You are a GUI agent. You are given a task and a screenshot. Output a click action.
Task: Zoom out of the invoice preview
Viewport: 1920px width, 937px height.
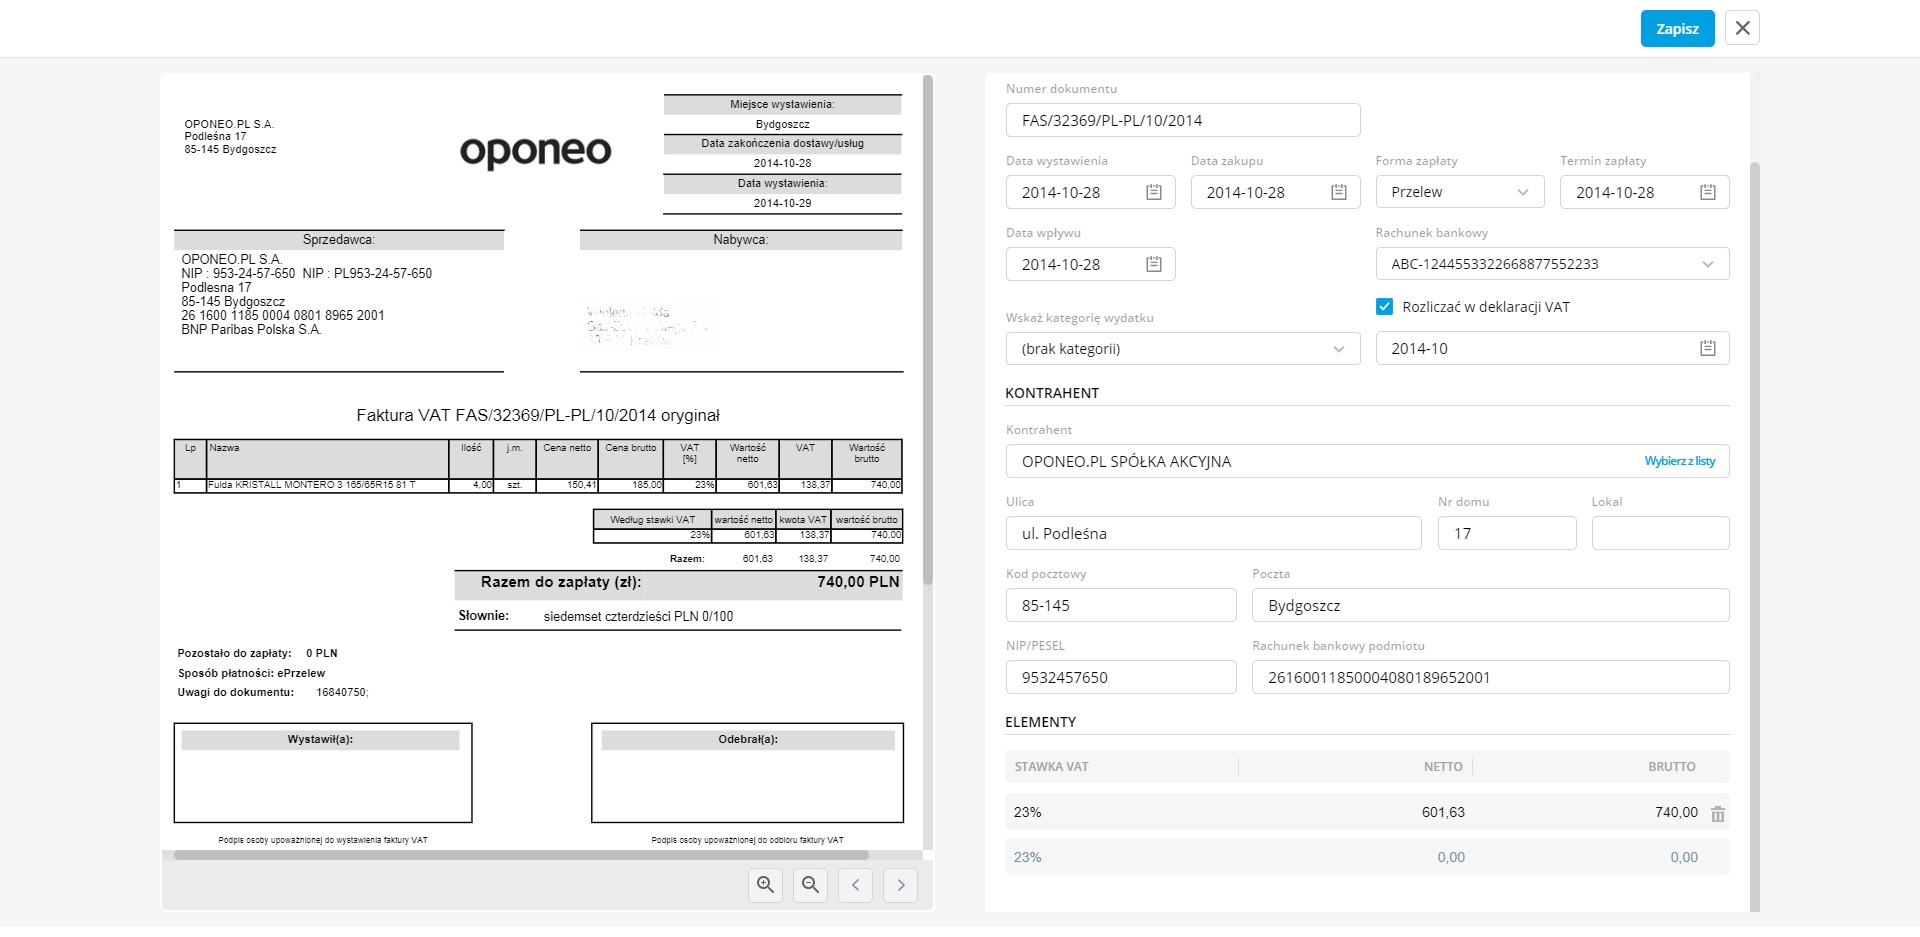click(810, 885)
